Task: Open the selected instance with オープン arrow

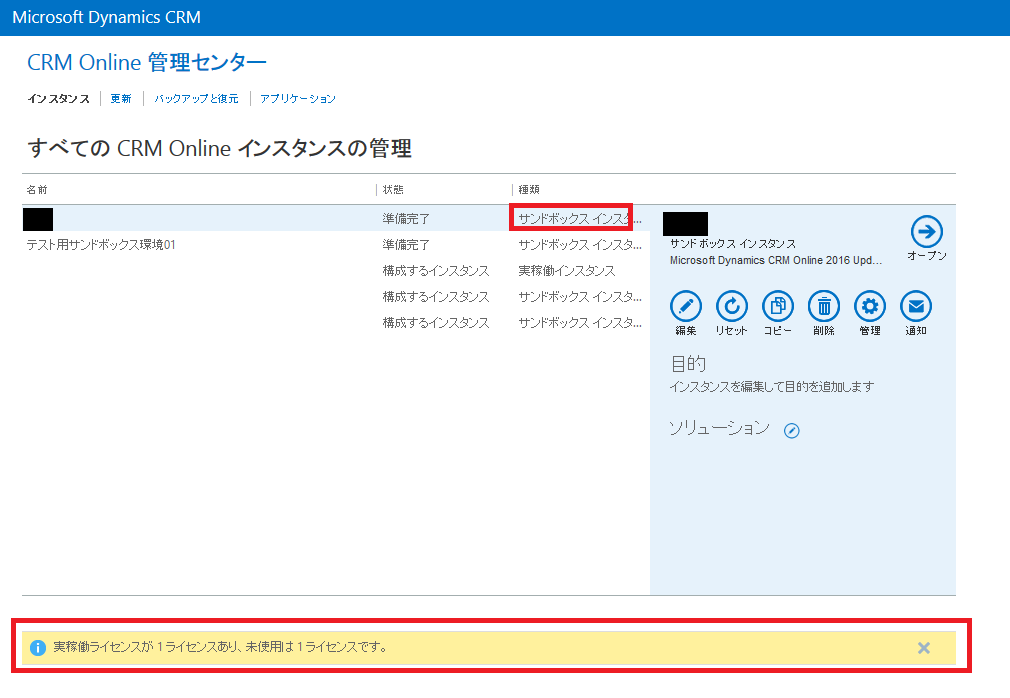Action: (926, 231)
